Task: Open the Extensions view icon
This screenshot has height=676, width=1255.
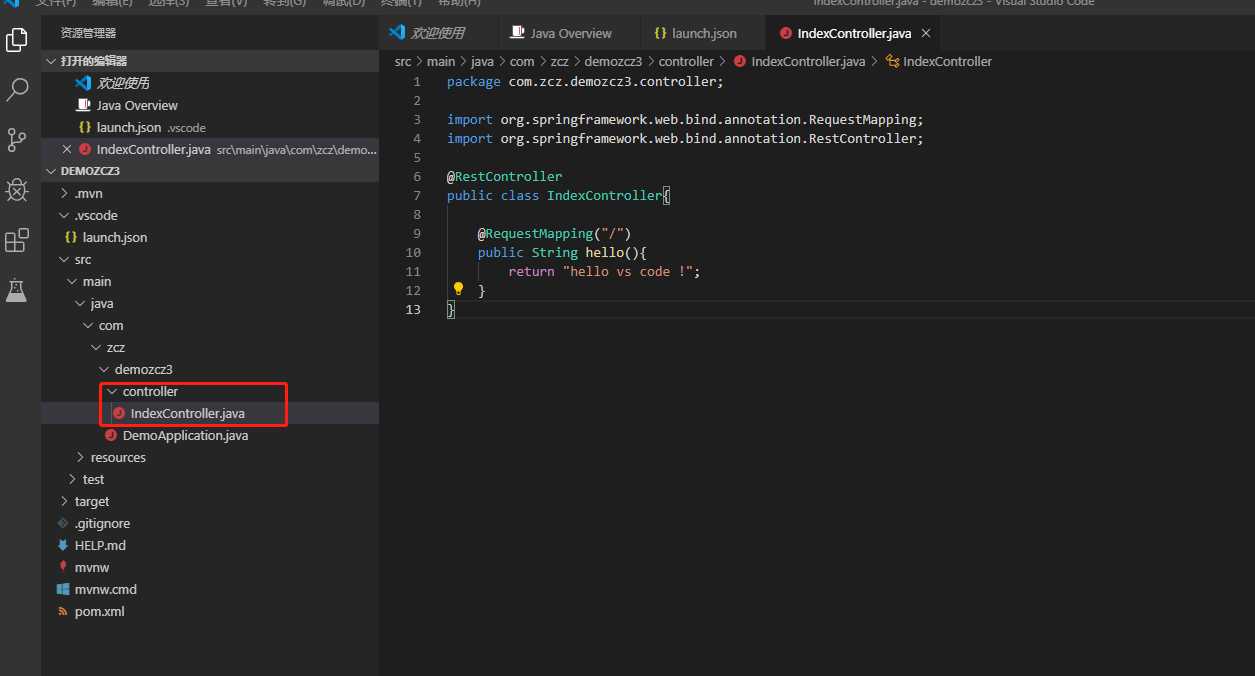Action: point(17,240)
